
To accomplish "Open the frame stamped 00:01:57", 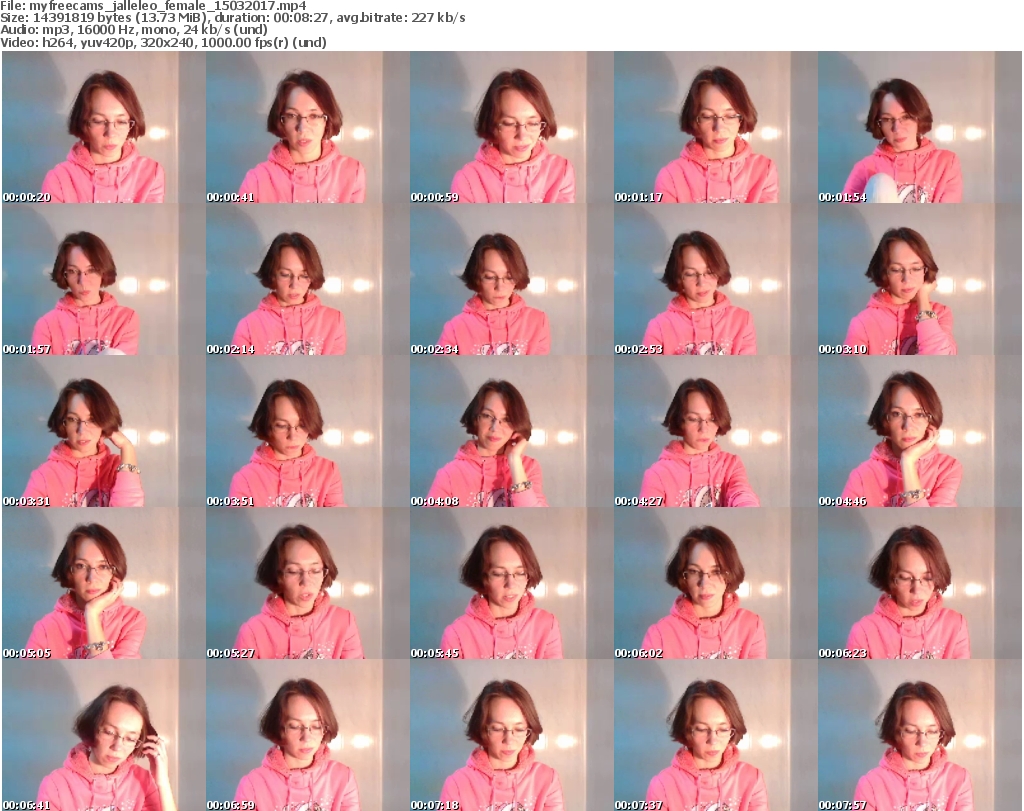I will 104,279.
